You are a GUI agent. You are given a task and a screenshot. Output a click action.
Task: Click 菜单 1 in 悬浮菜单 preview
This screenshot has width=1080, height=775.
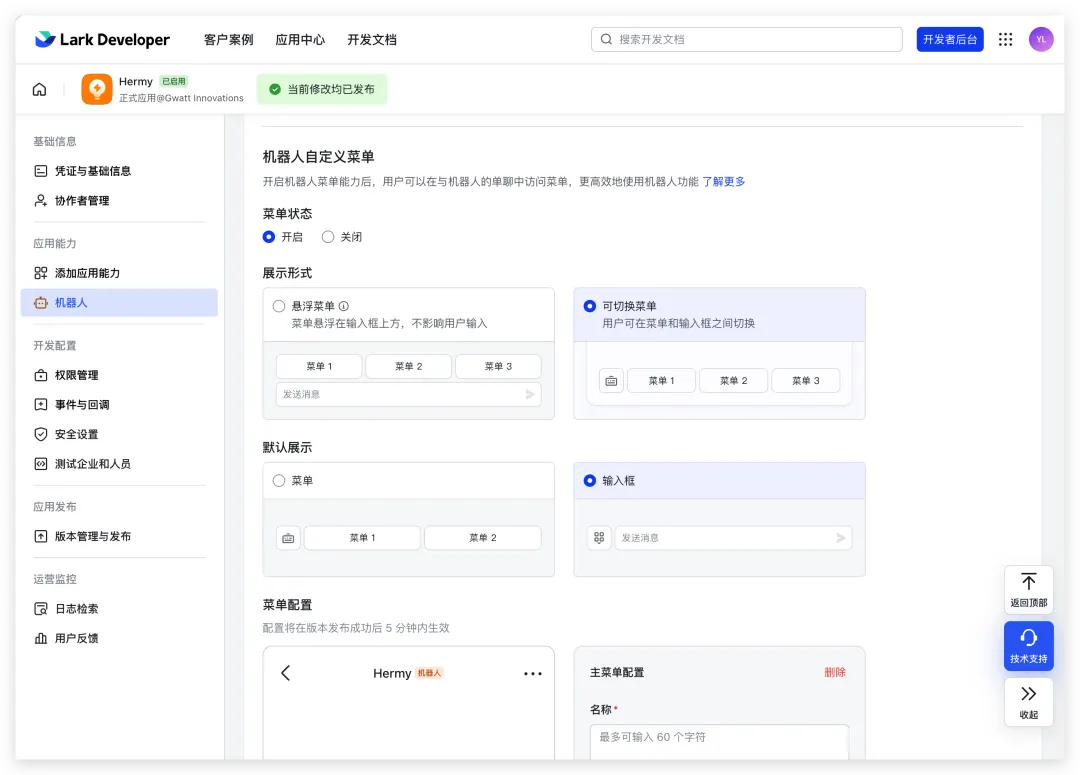[x=319, y=366]
